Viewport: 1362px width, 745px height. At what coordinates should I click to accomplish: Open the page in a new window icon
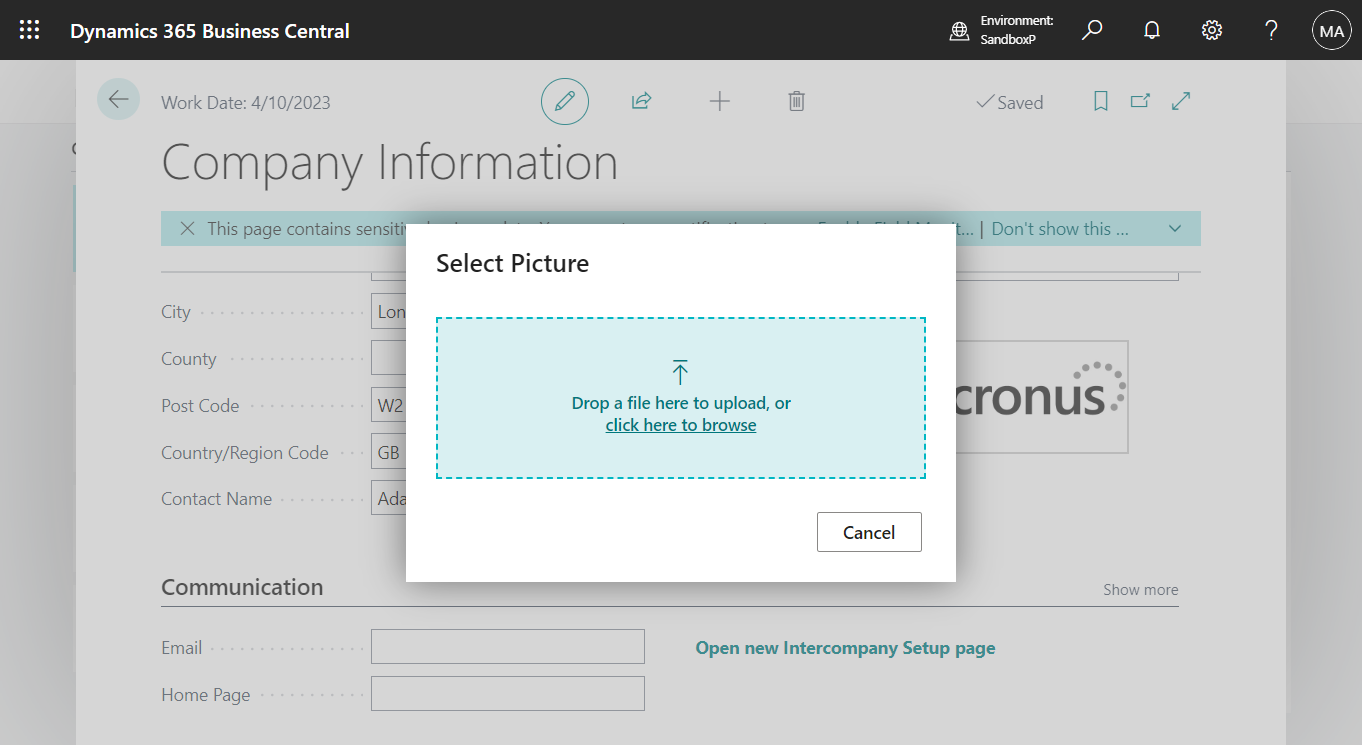click(1140, 101)
